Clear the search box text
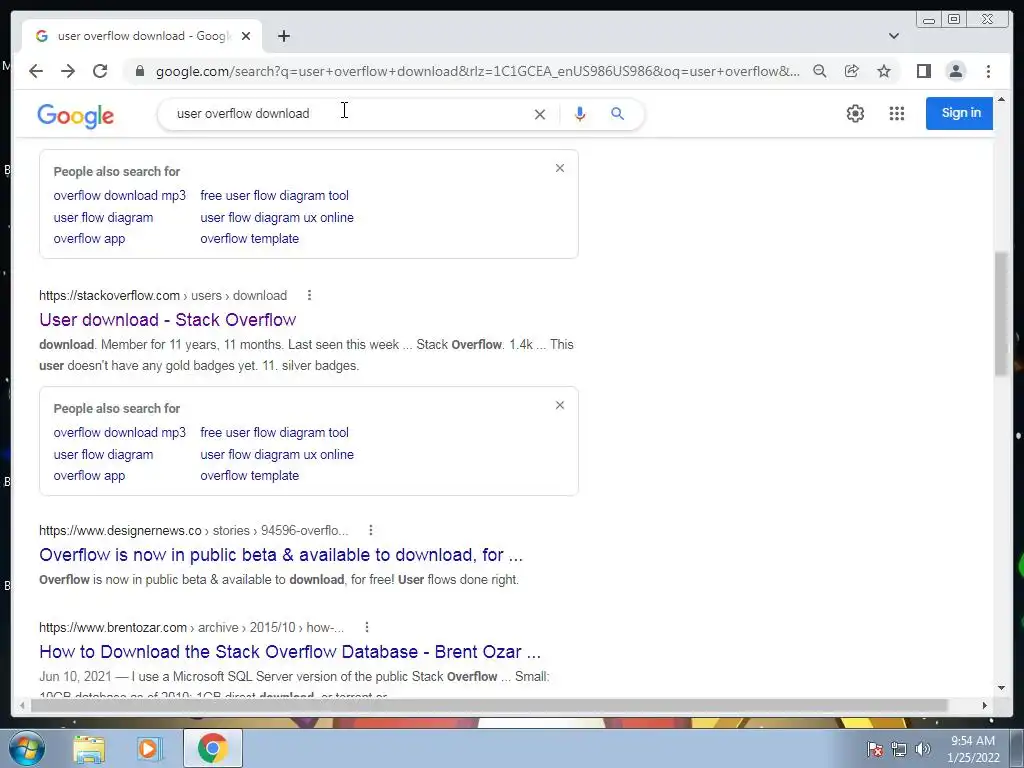This screenshot has width=1024, height=768. 539,114
